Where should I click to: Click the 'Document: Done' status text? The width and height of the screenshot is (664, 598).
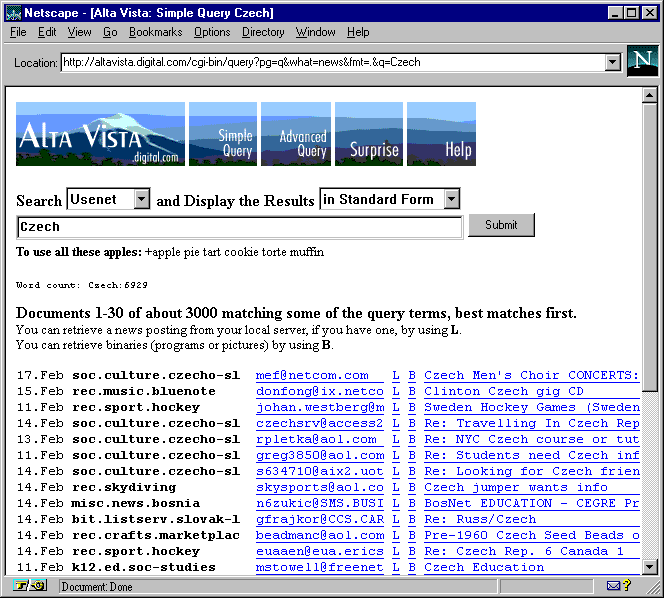(97, 587)
